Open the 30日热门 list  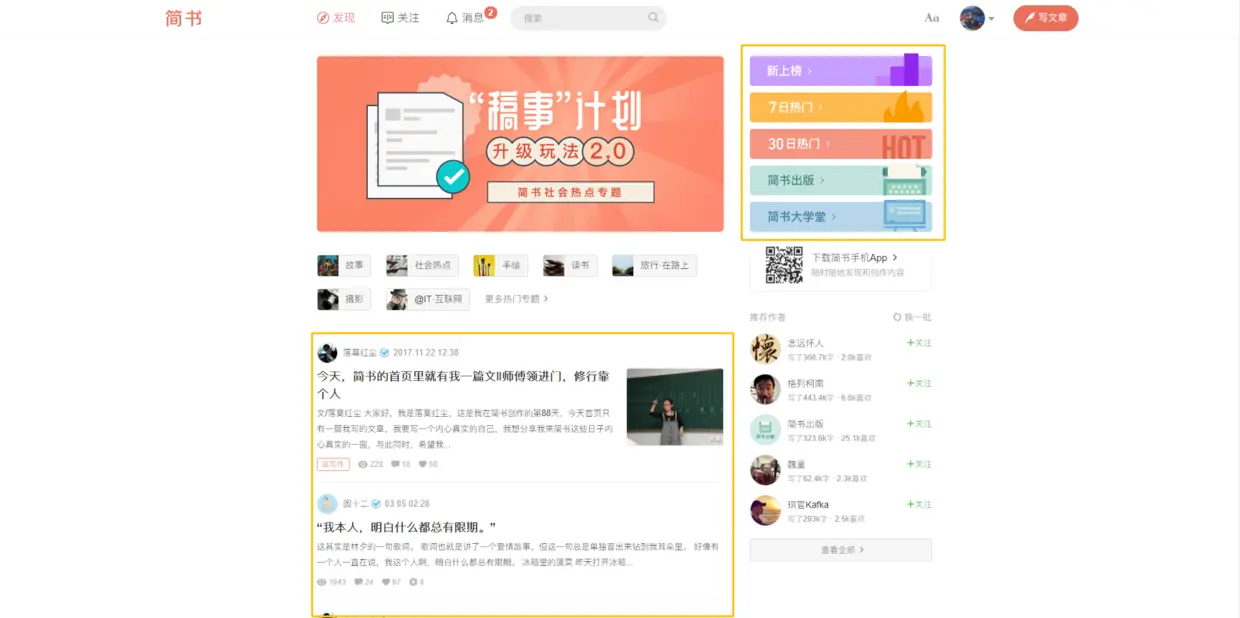(x=841, y=144)
